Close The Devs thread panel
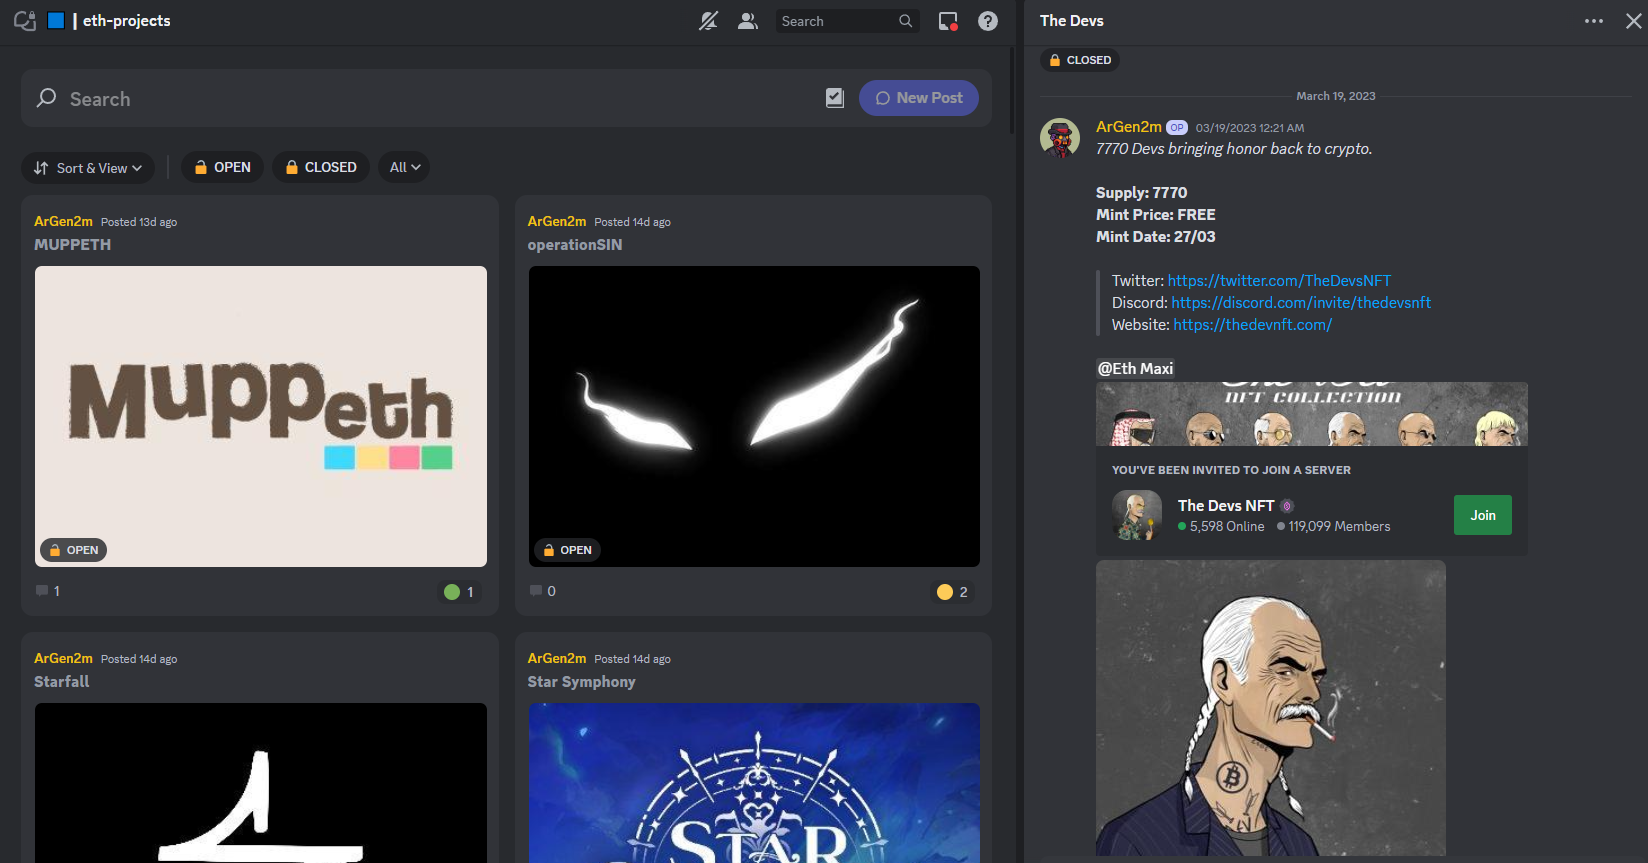1648x863 pixels. coord(1633,21)
